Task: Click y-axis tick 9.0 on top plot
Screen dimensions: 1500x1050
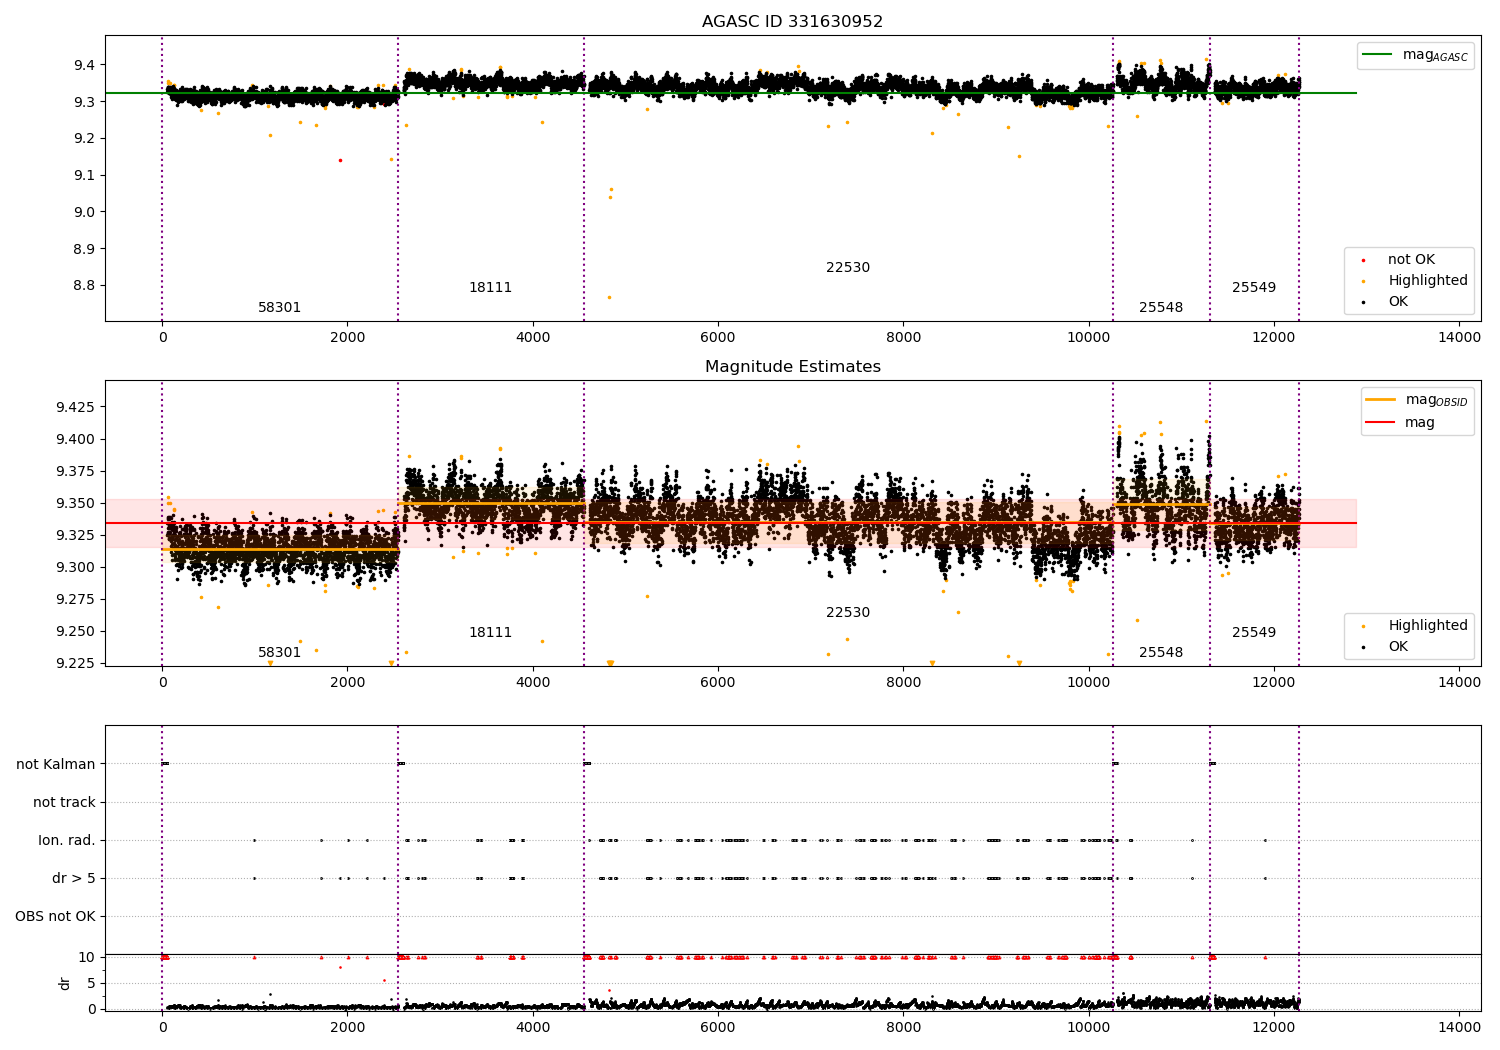Action: (x=84, y=212)
